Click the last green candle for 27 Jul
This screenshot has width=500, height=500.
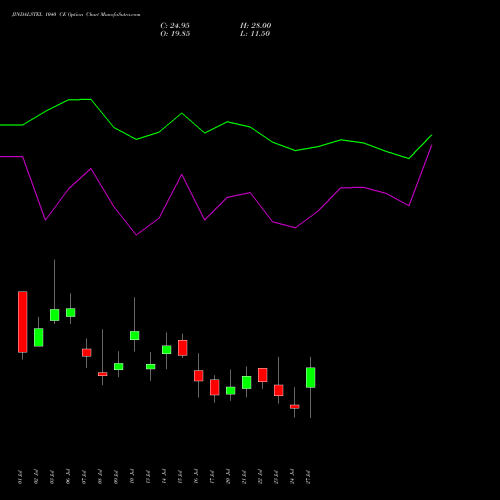click(x=311, y=377)
